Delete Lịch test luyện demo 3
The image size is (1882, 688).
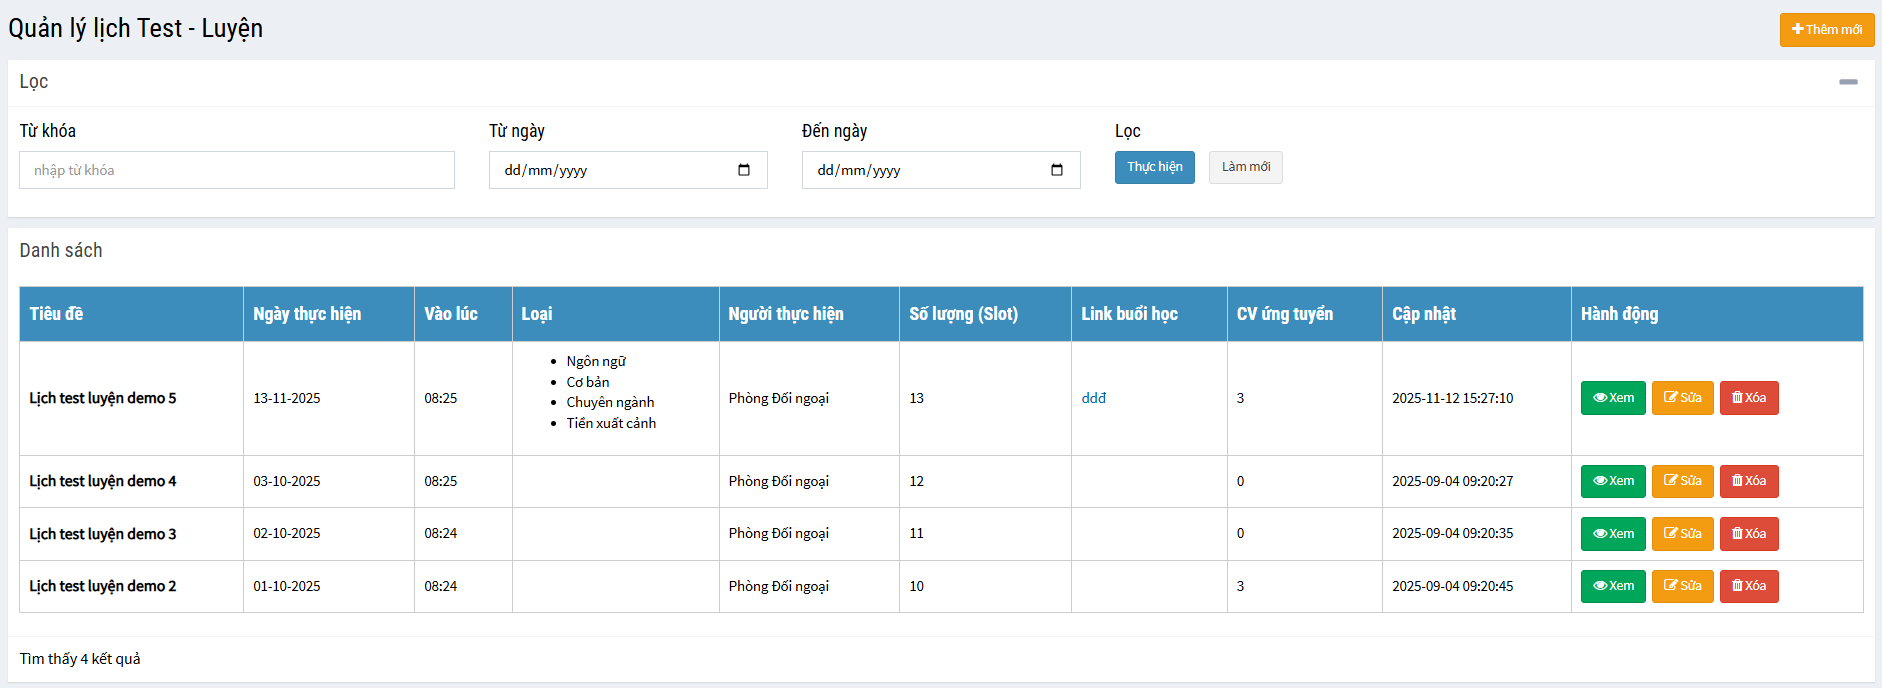coord(1748,534)
